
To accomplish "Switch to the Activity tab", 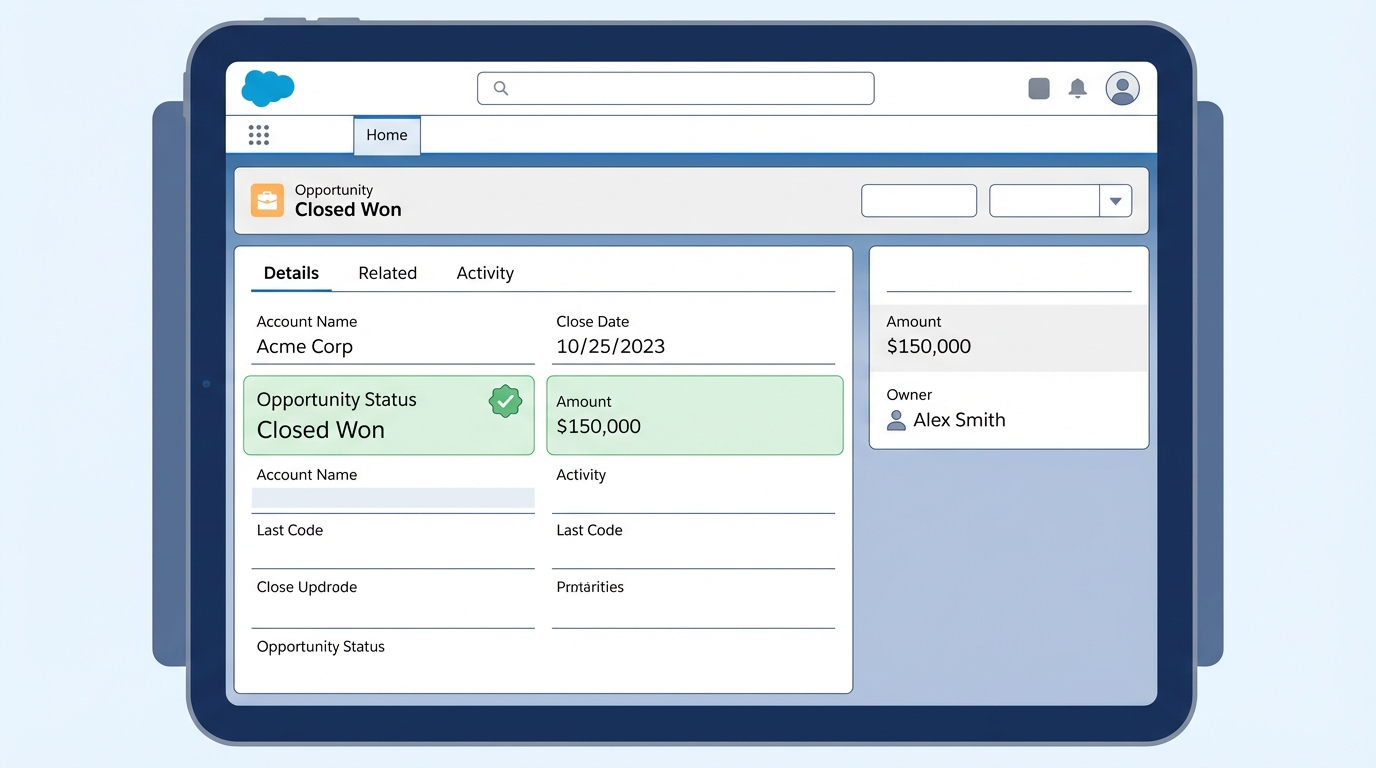I will [484, 272].
